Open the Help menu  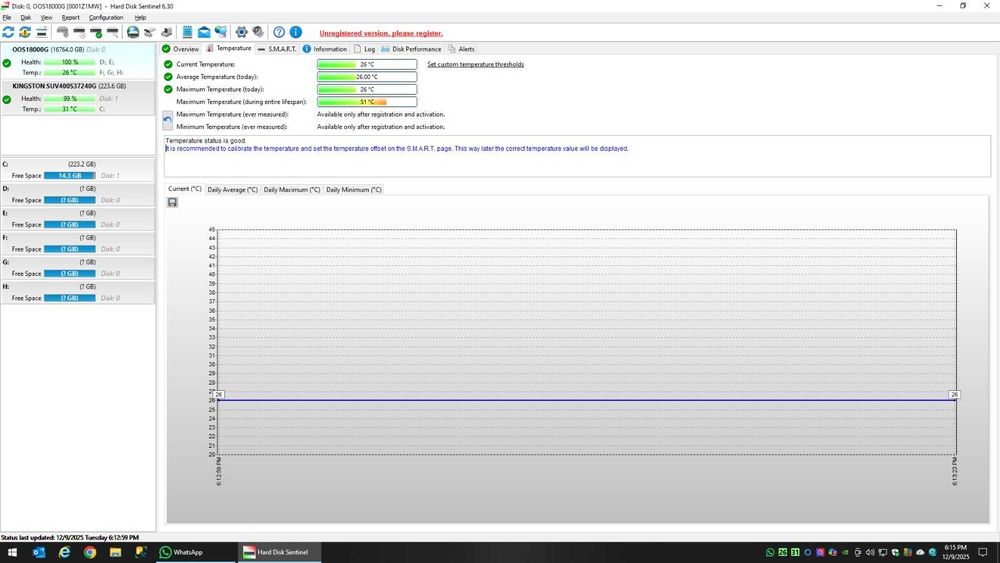click(x=140, y=18)
